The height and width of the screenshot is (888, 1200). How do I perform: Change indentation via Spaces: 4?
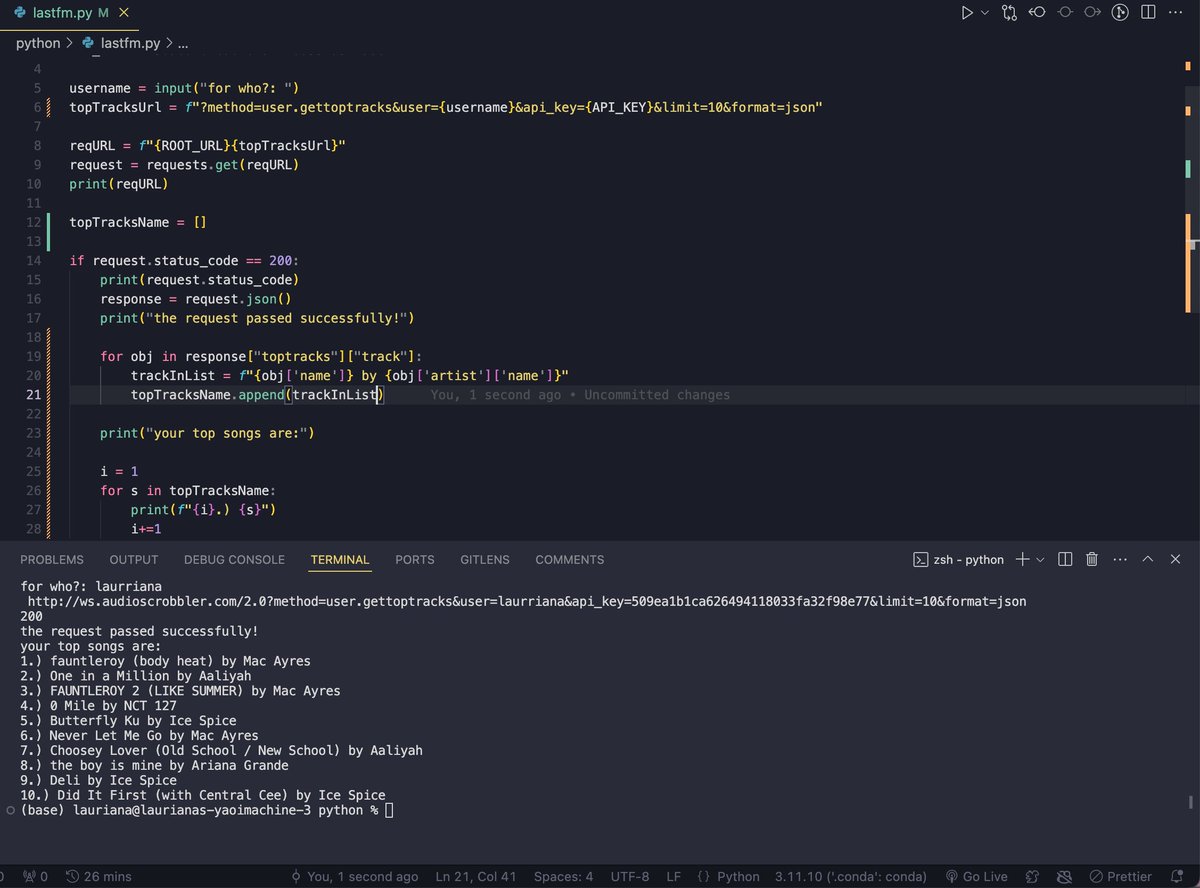point(563,877)
